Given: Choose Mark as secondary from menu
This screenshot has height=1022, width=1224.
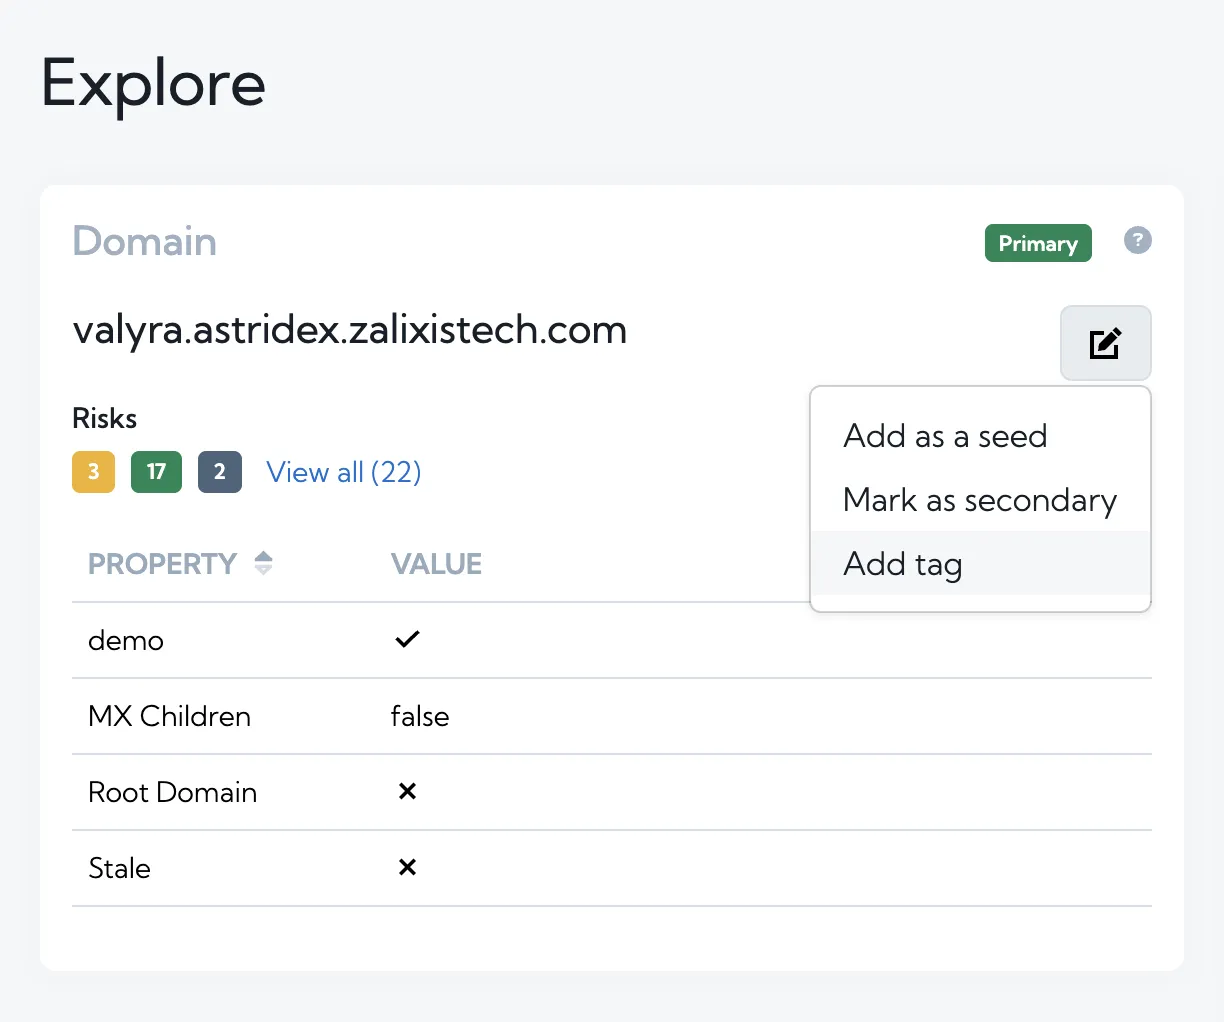Looking at the screenshot, I should 980,499.
